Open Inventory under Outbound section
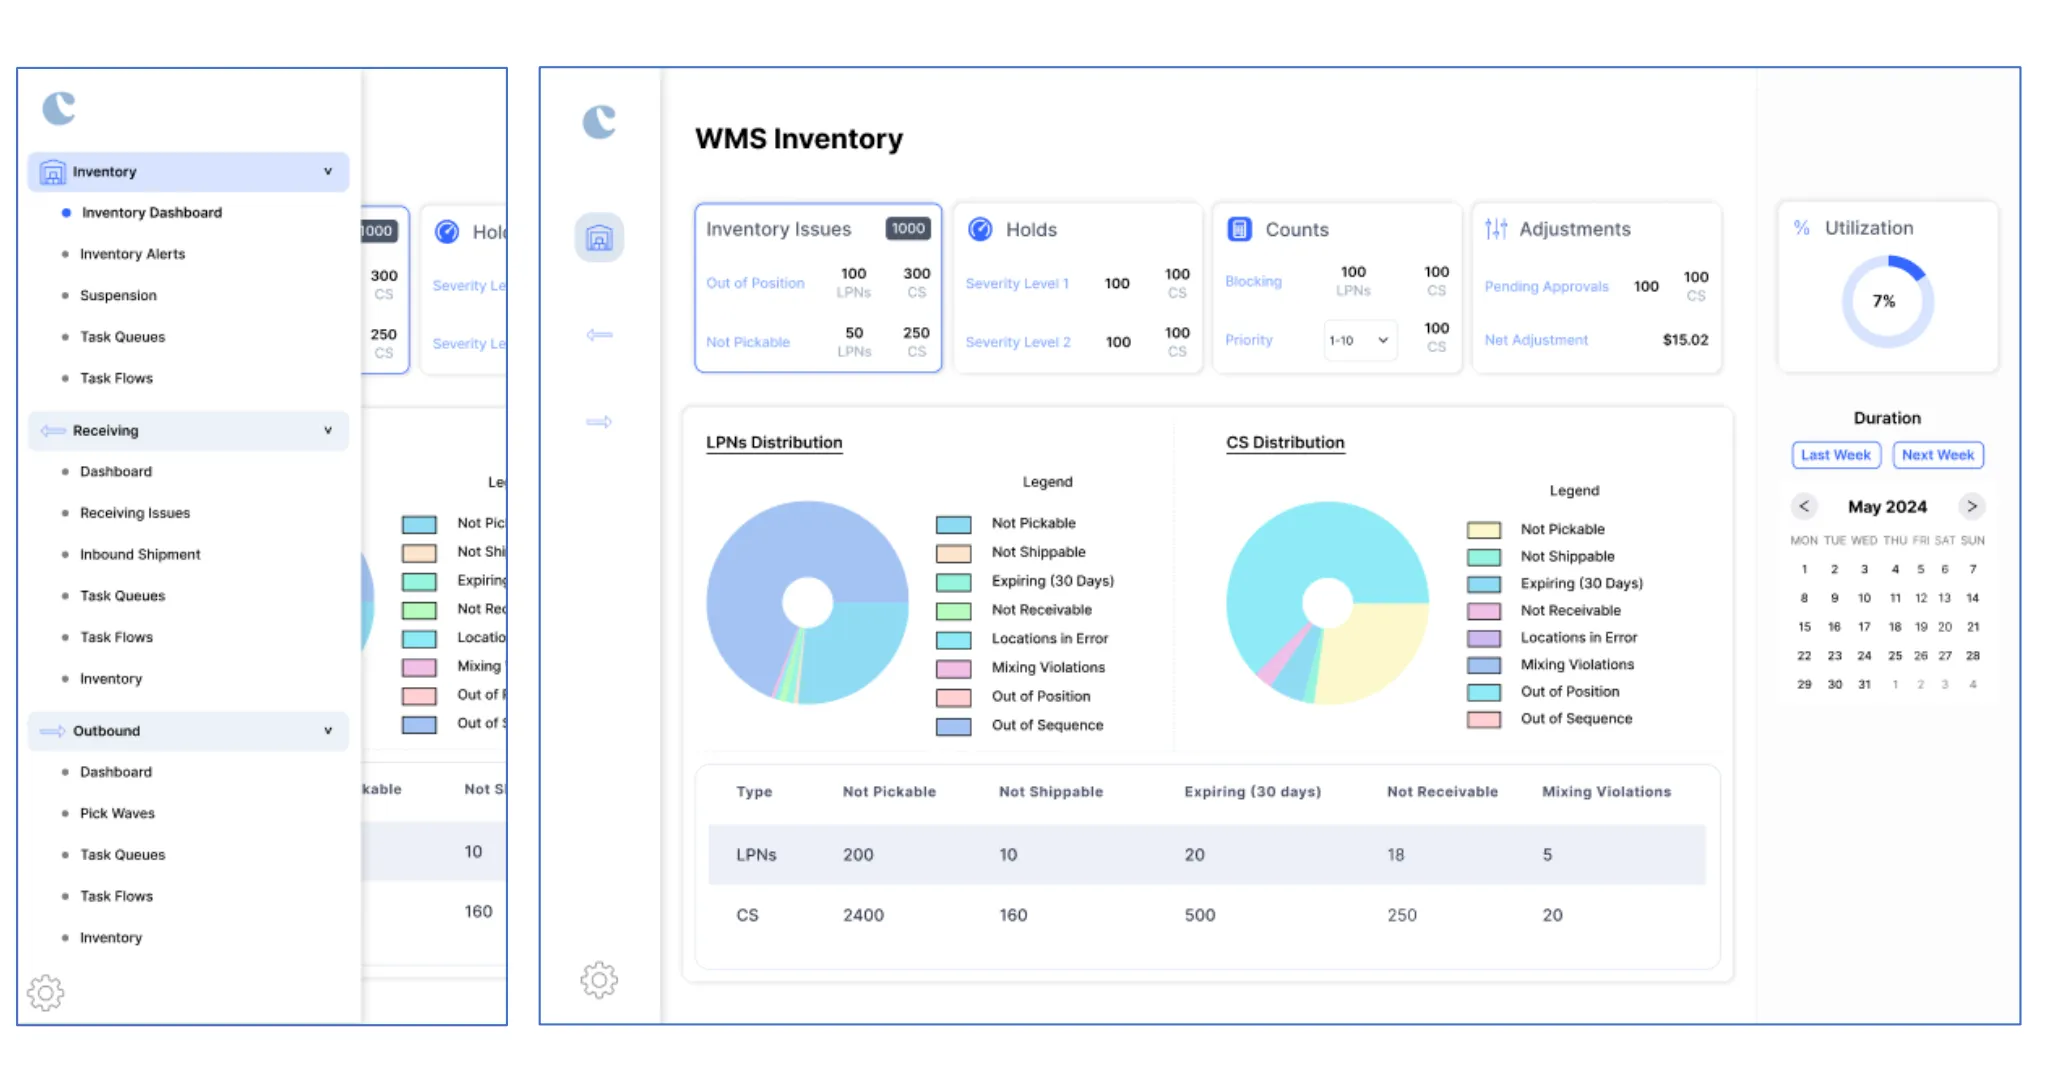 click(x=111, y=938)
